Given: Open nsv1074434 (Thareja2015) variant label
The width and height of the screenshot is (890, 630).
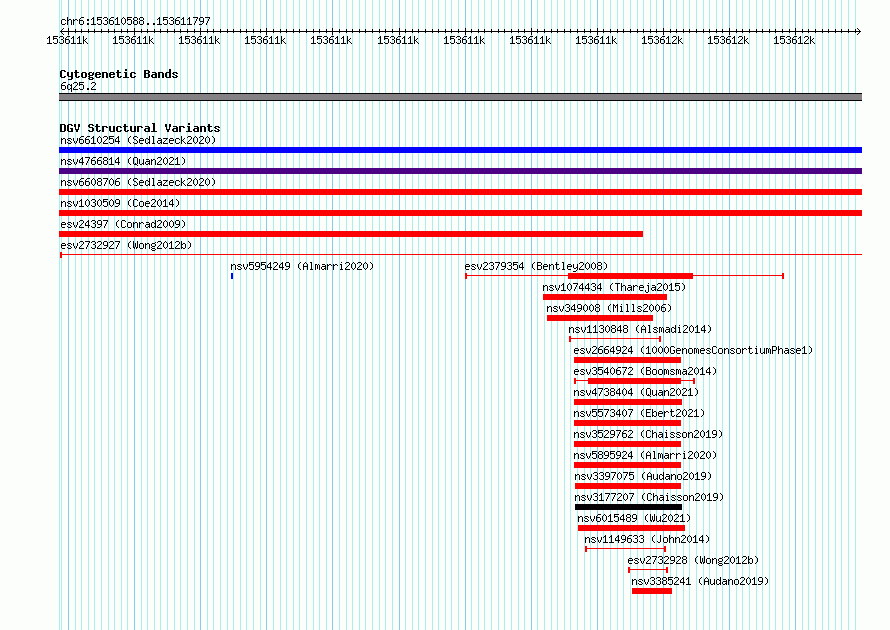Looking at the screenshot, I should pos(614,287).
